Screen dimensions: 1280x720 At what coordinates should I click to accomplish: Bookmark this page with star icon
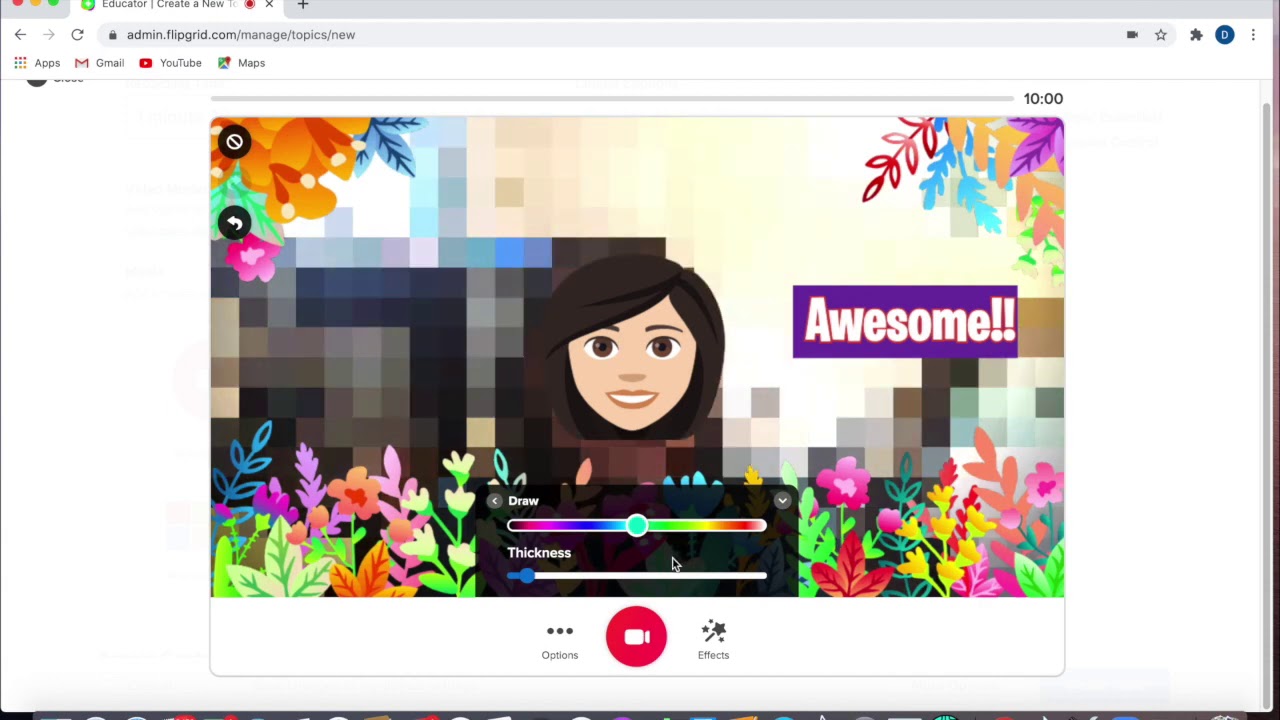point(1161,35)
